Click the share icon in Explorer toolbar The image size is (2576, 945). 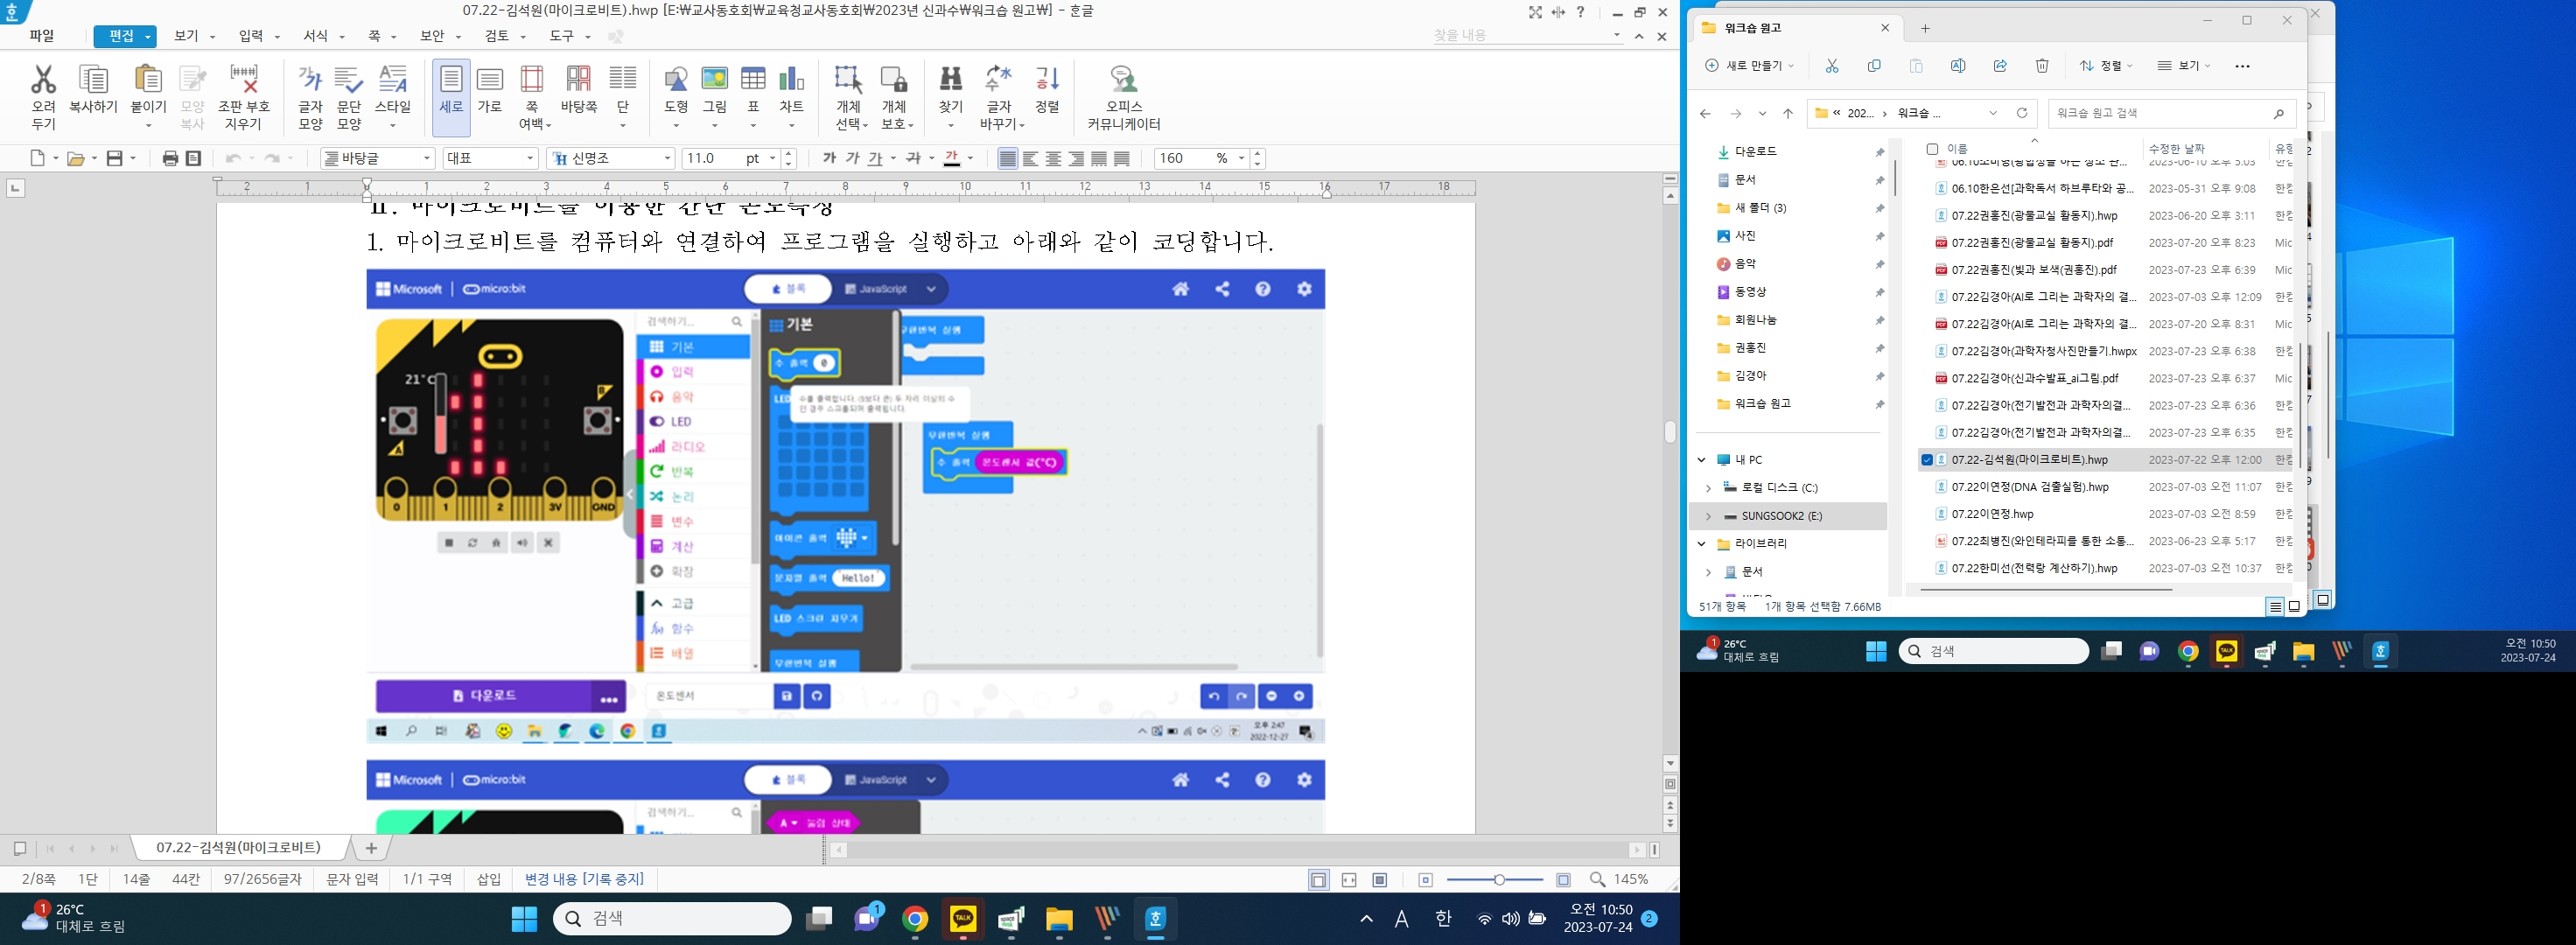pos(2000,66)
